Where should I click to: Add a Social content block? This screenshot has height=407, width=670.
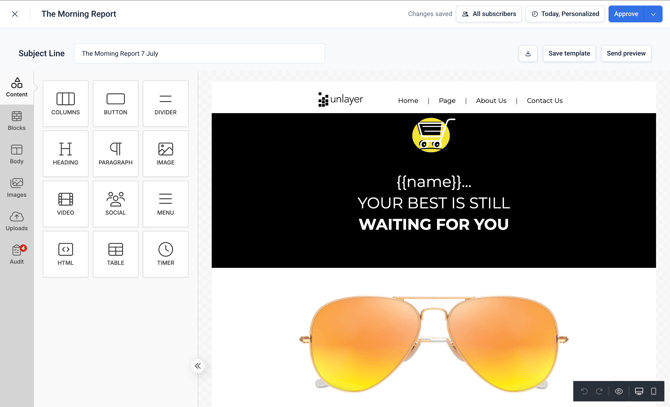coord(115,204)
